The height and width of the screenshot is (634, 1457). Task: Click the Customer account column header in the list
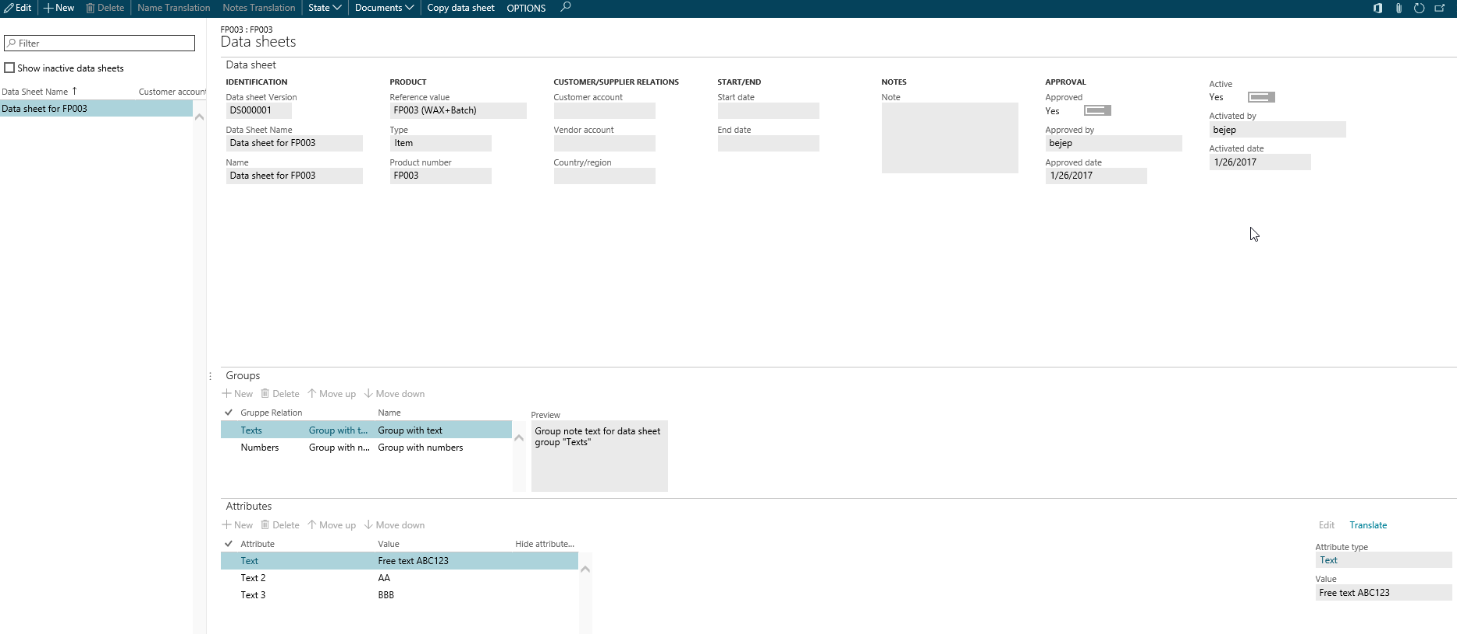pos(172,92)
